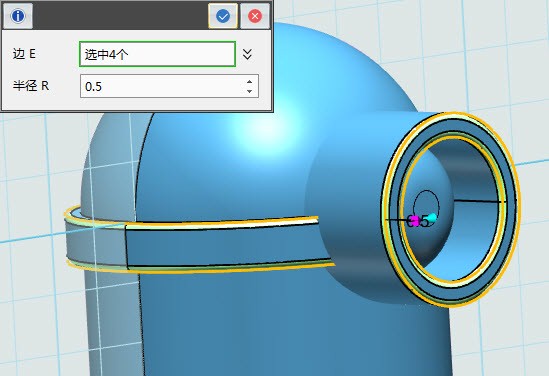Click the edge E selection field
Screen dimensions: 549x376
tap(157, 54)
